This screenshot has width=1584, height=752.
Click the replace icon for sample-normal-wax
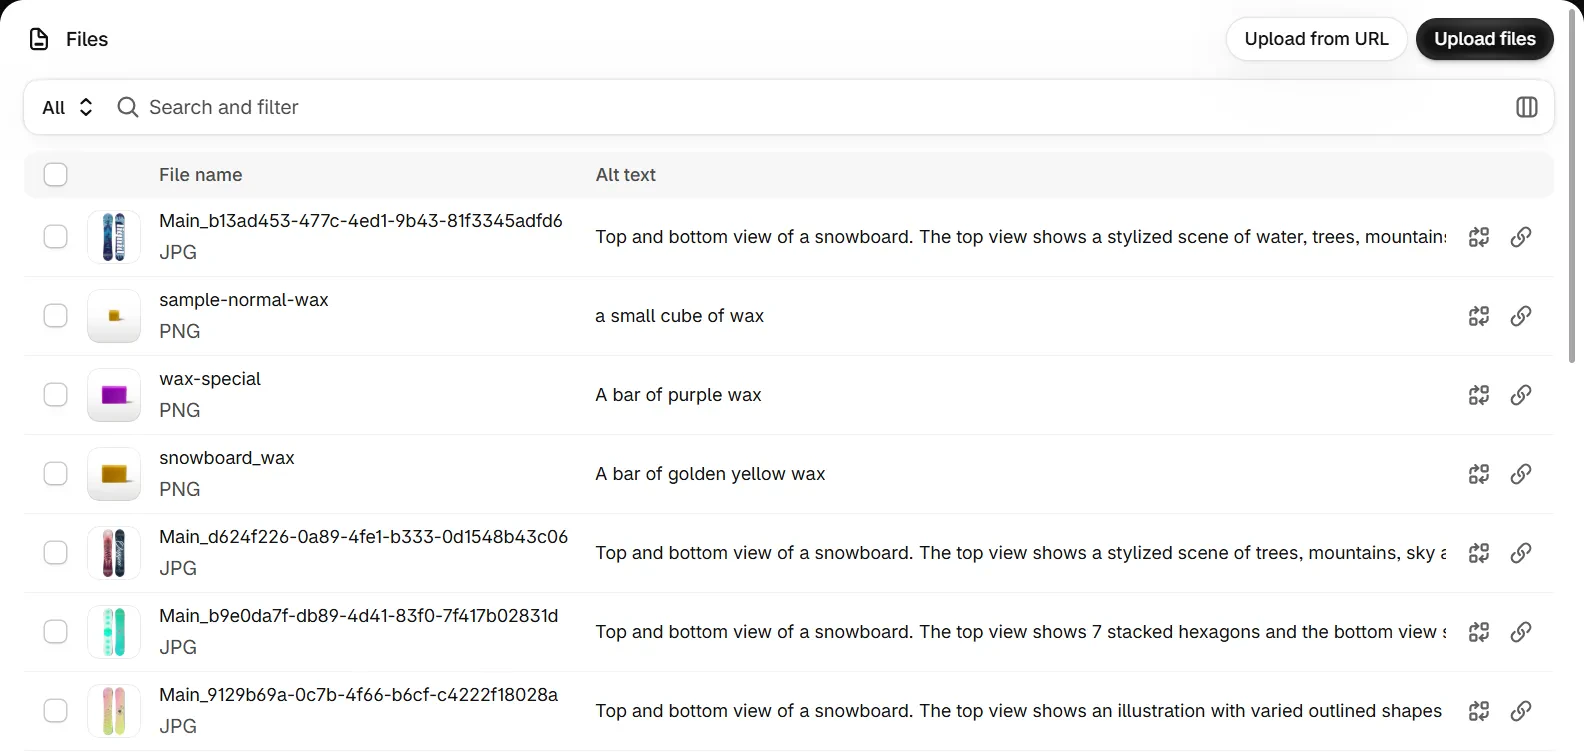coord(1478,316)
